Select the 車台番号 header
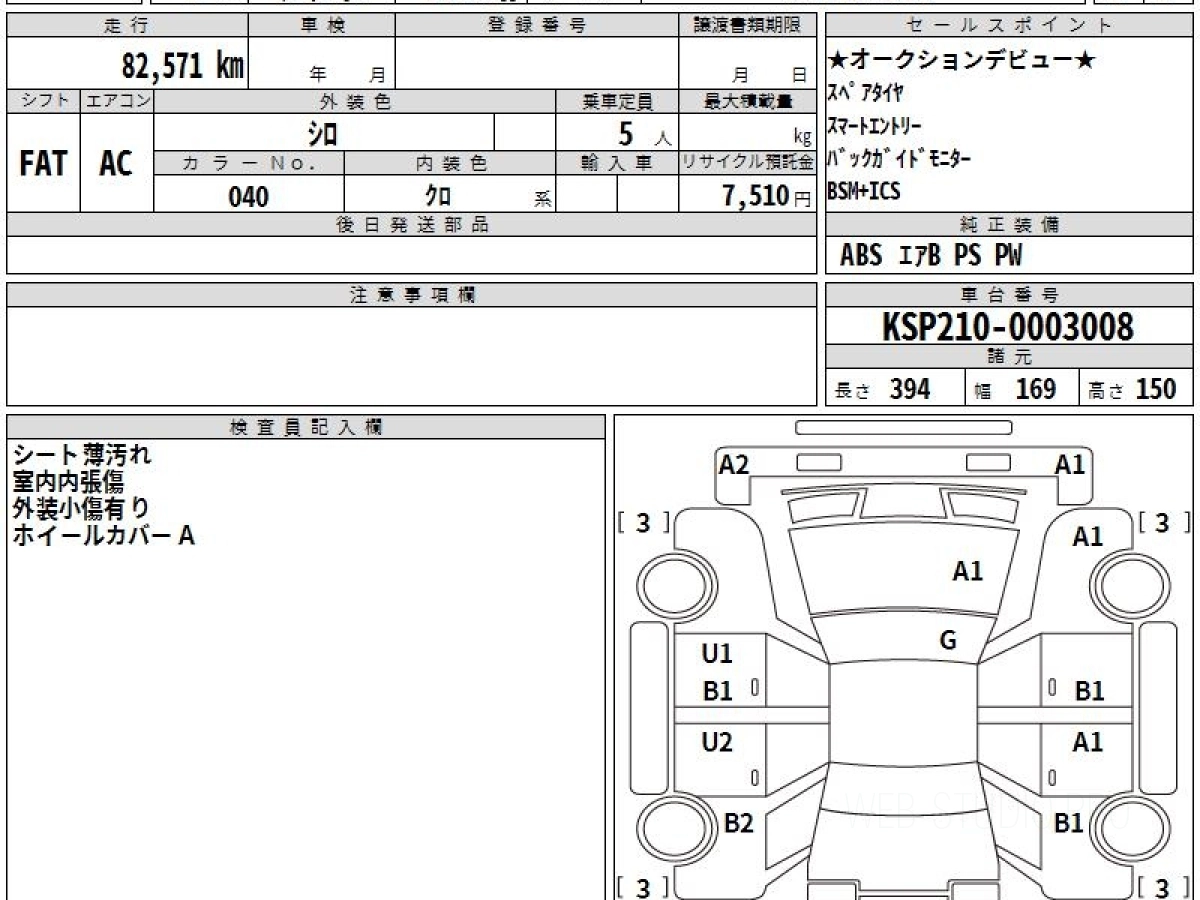Viewport: 1200px width, 900px height. [1010, 295]
